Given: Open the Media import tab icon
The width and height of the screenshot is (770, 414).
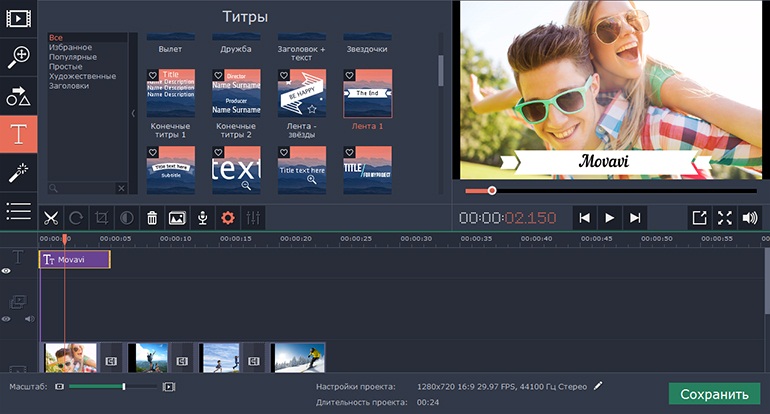Looking at the screenshot, I should (18, 19).
